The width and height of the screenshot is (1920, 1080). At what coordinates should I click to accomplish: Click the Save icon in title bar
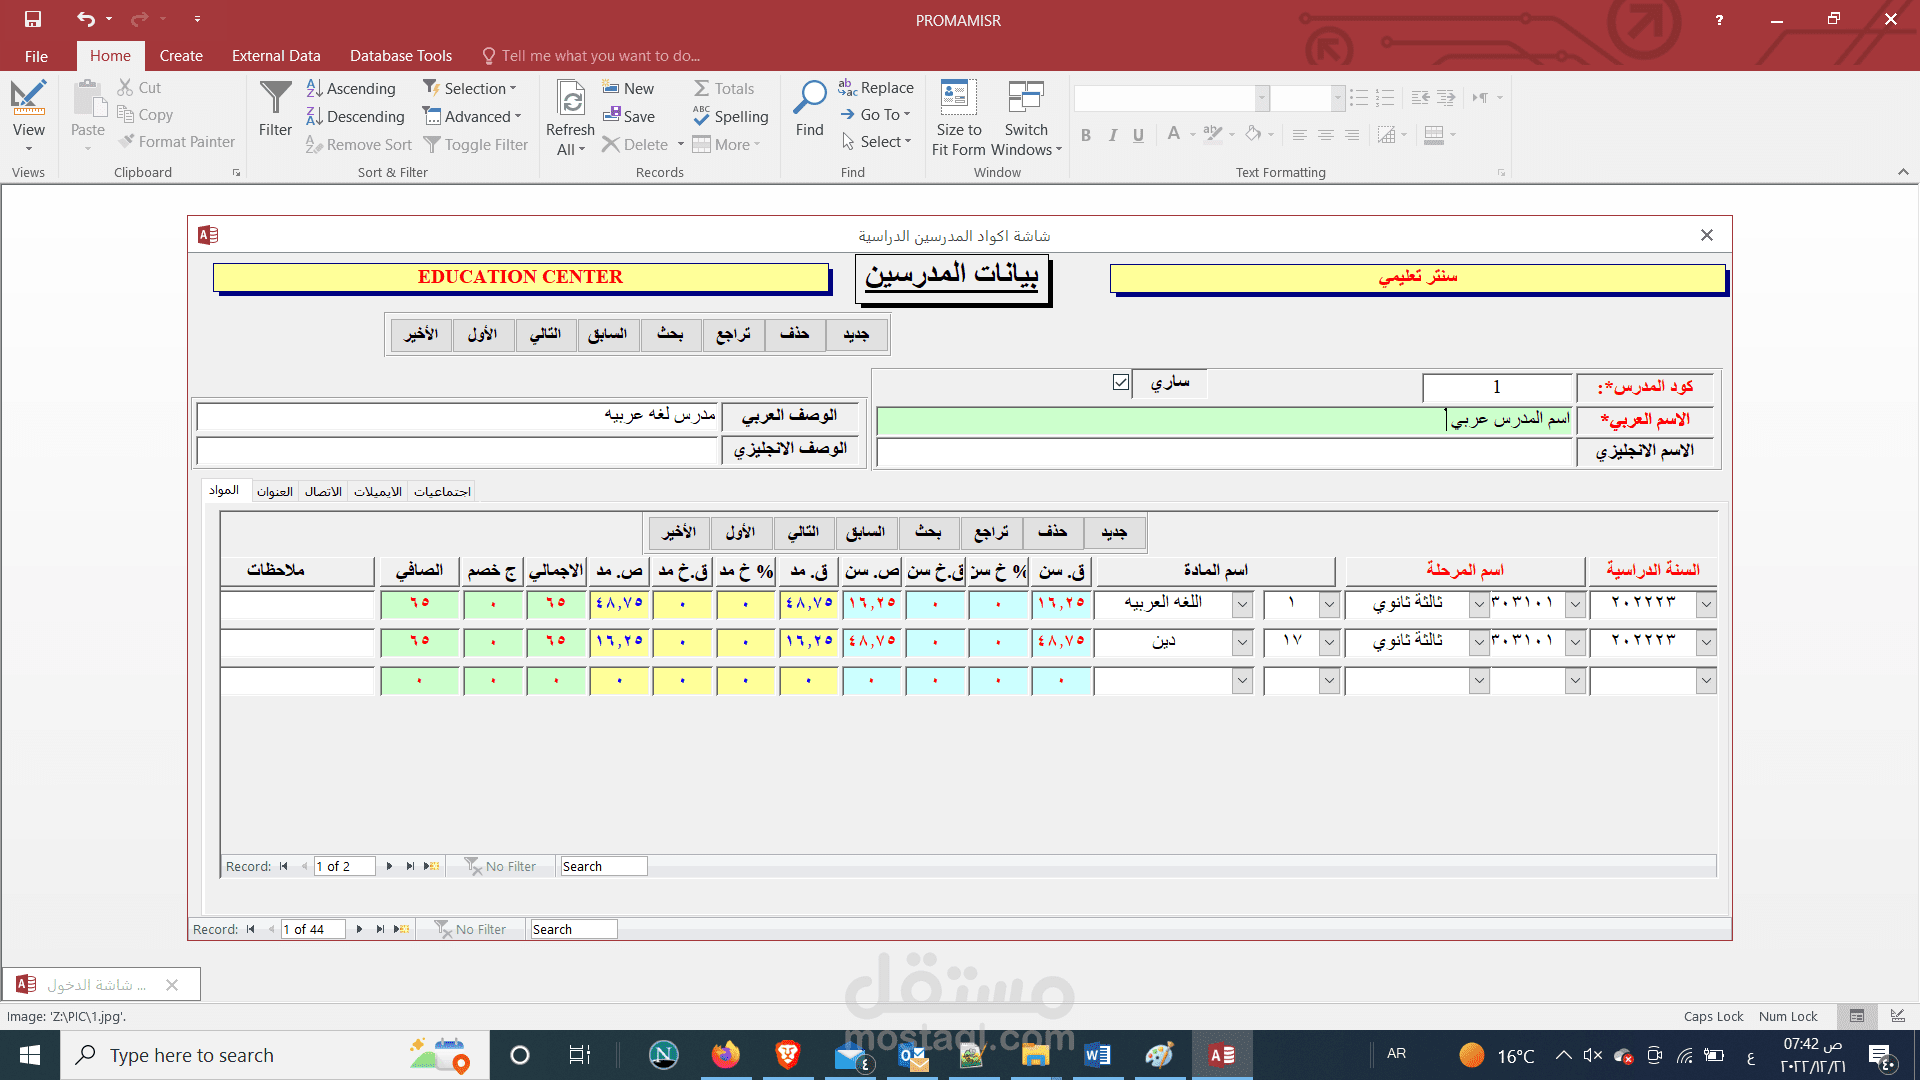pos(33,19)
